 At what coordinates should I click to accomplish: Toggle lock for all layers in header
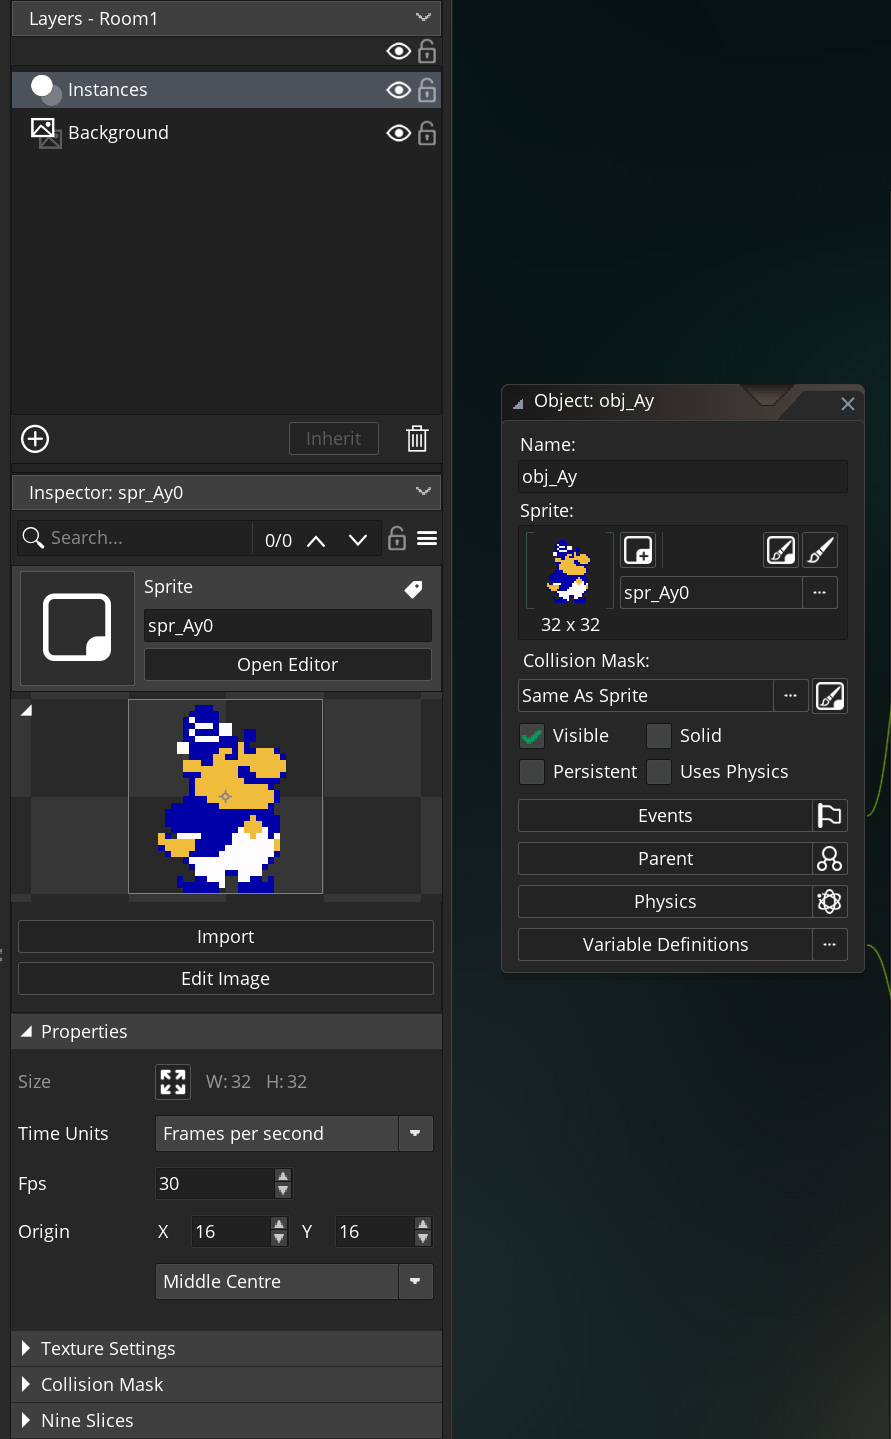427,51
